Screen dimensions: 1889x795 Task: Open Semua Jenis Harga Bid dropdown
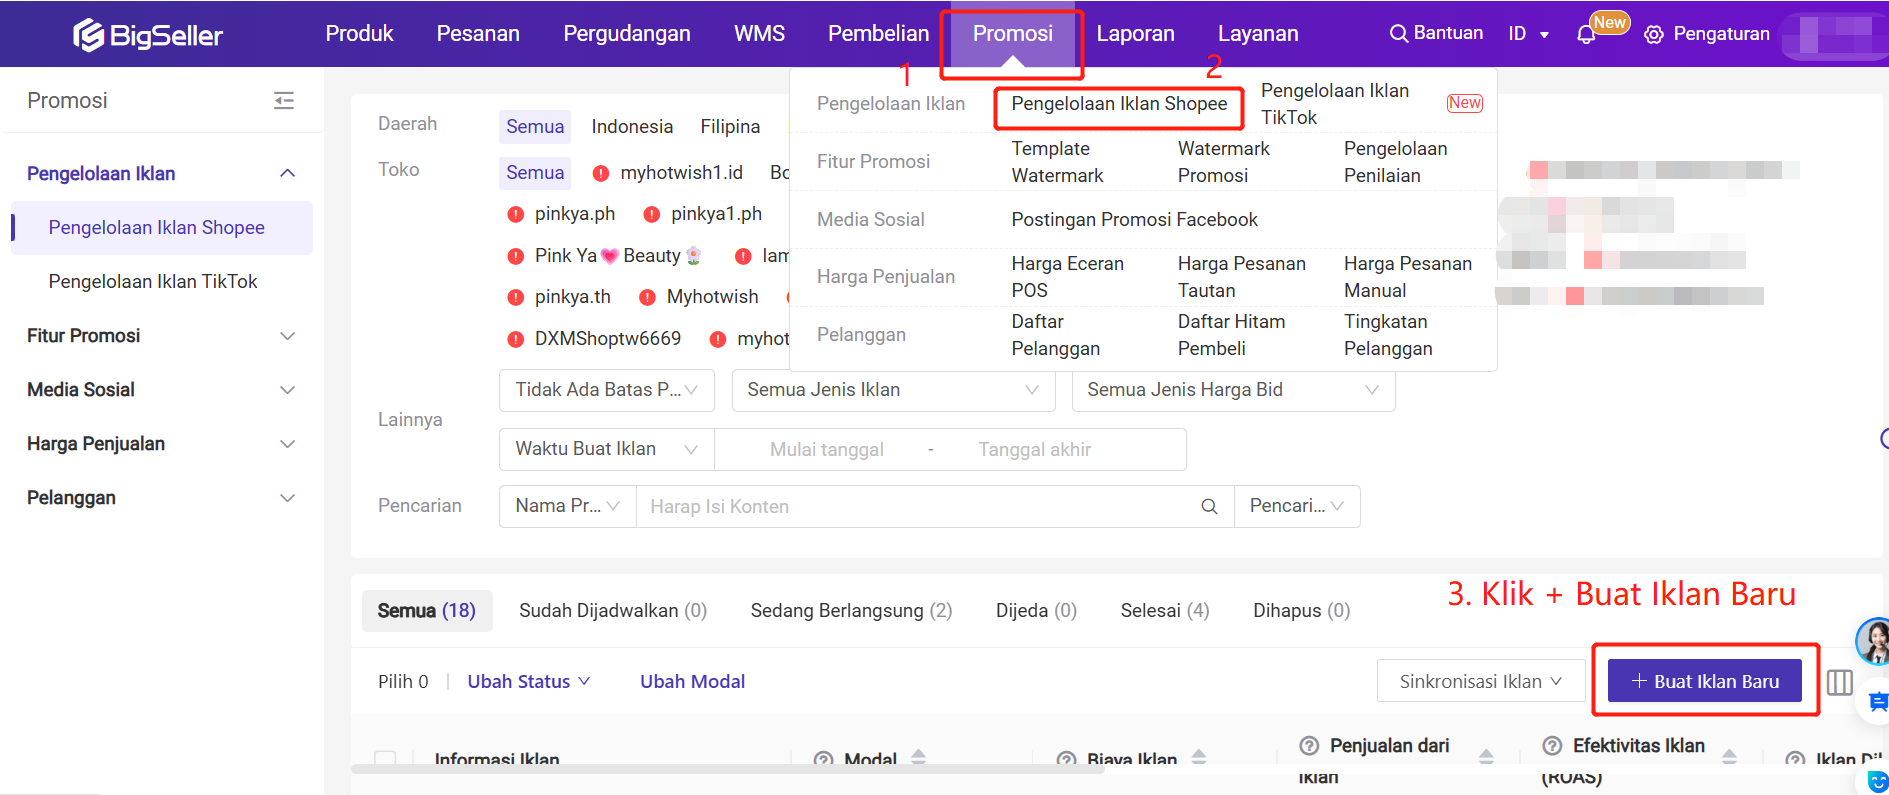tap(1233, 390)
